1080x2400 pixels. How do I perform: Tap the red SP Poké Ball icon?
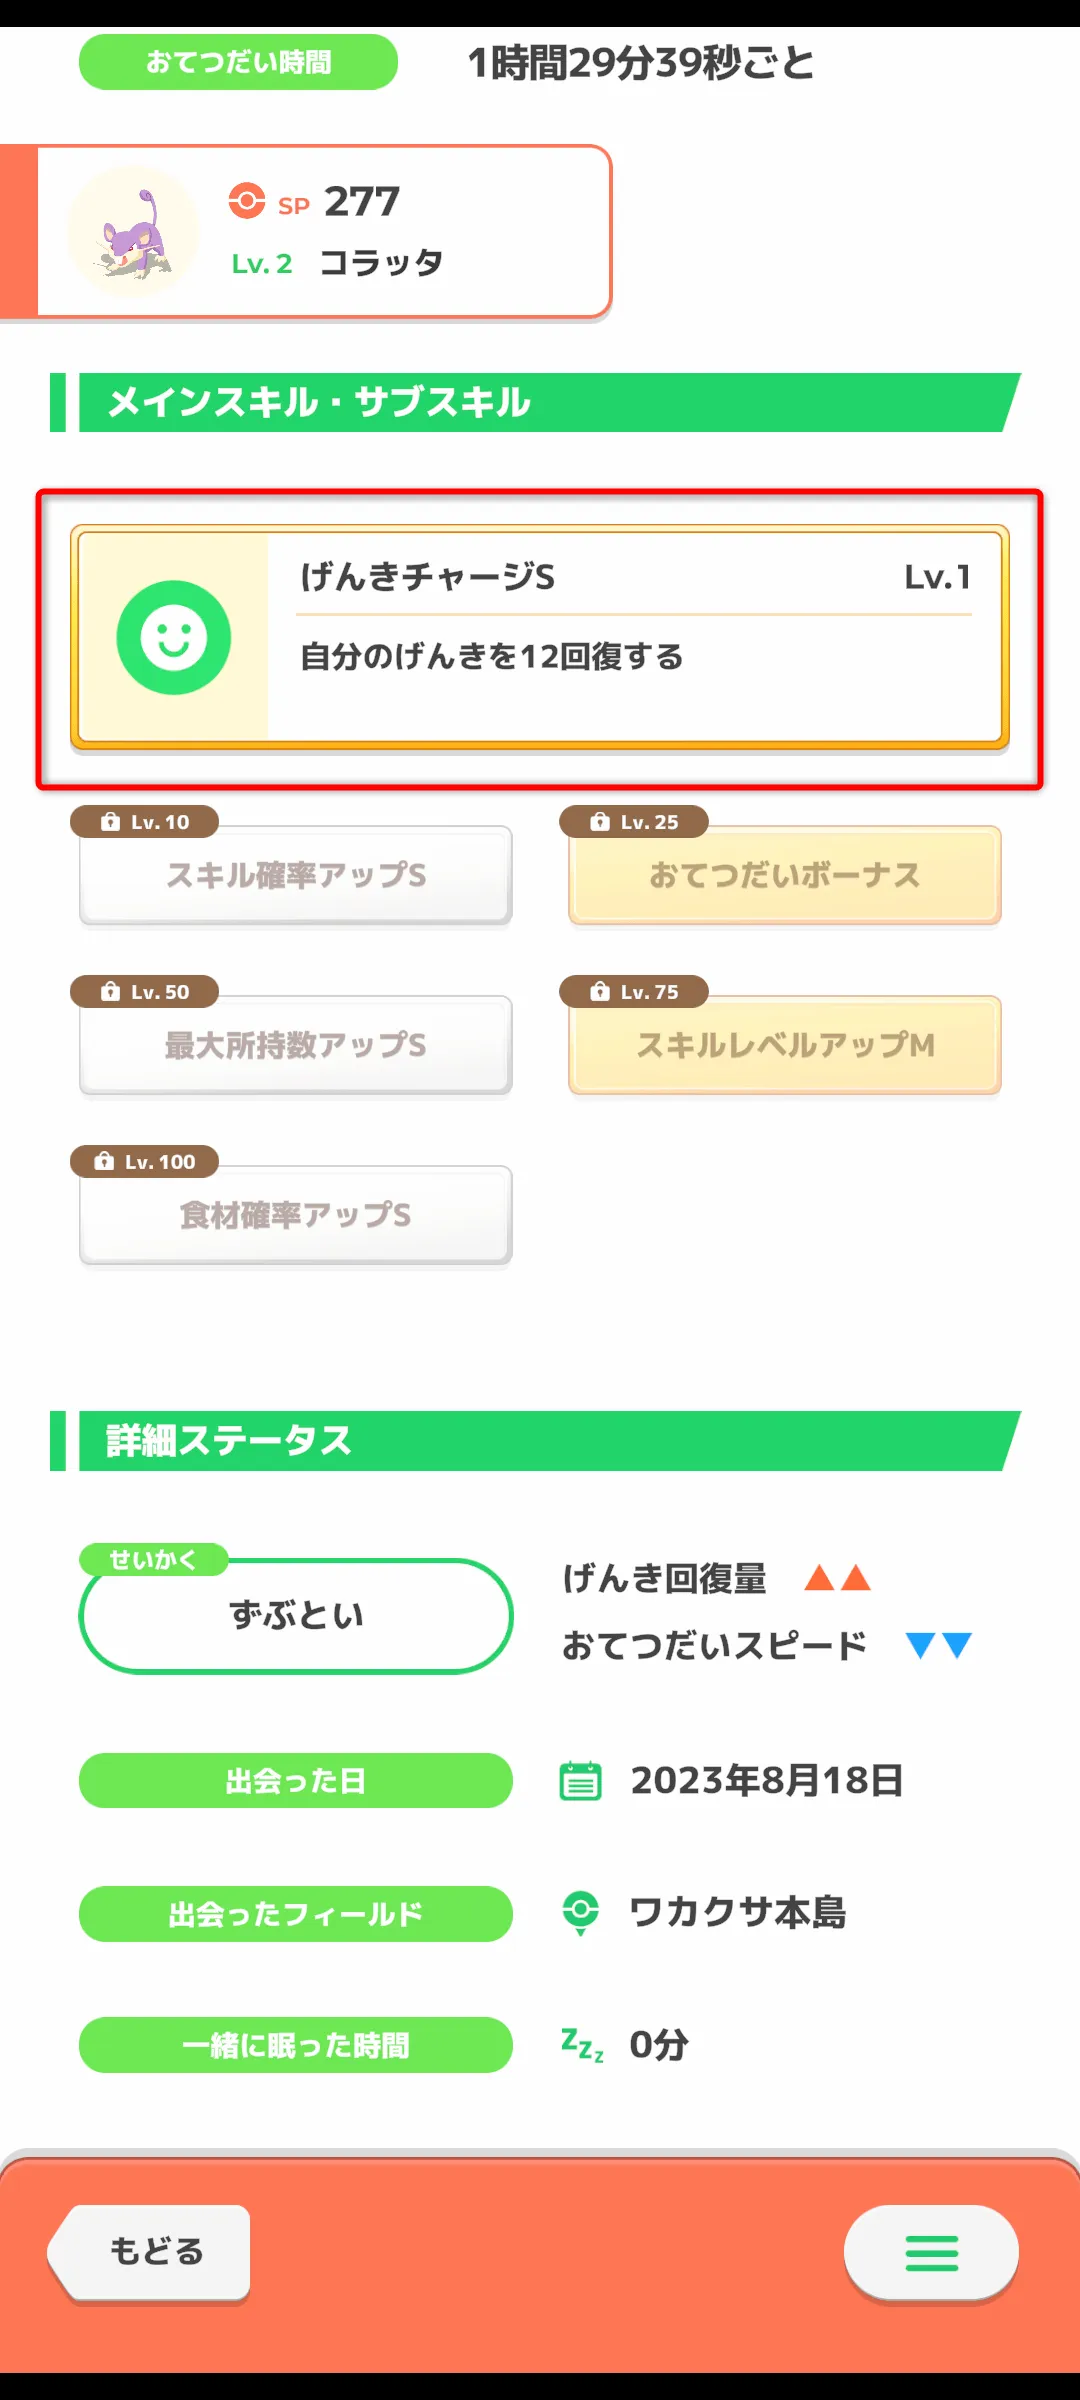247,201
